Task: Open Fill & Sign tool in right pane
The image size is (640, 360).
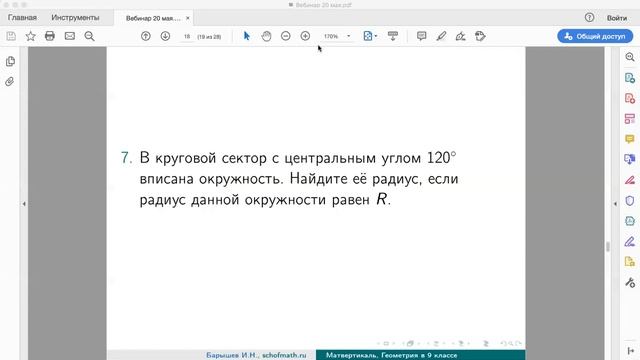Action: point(630,241)
